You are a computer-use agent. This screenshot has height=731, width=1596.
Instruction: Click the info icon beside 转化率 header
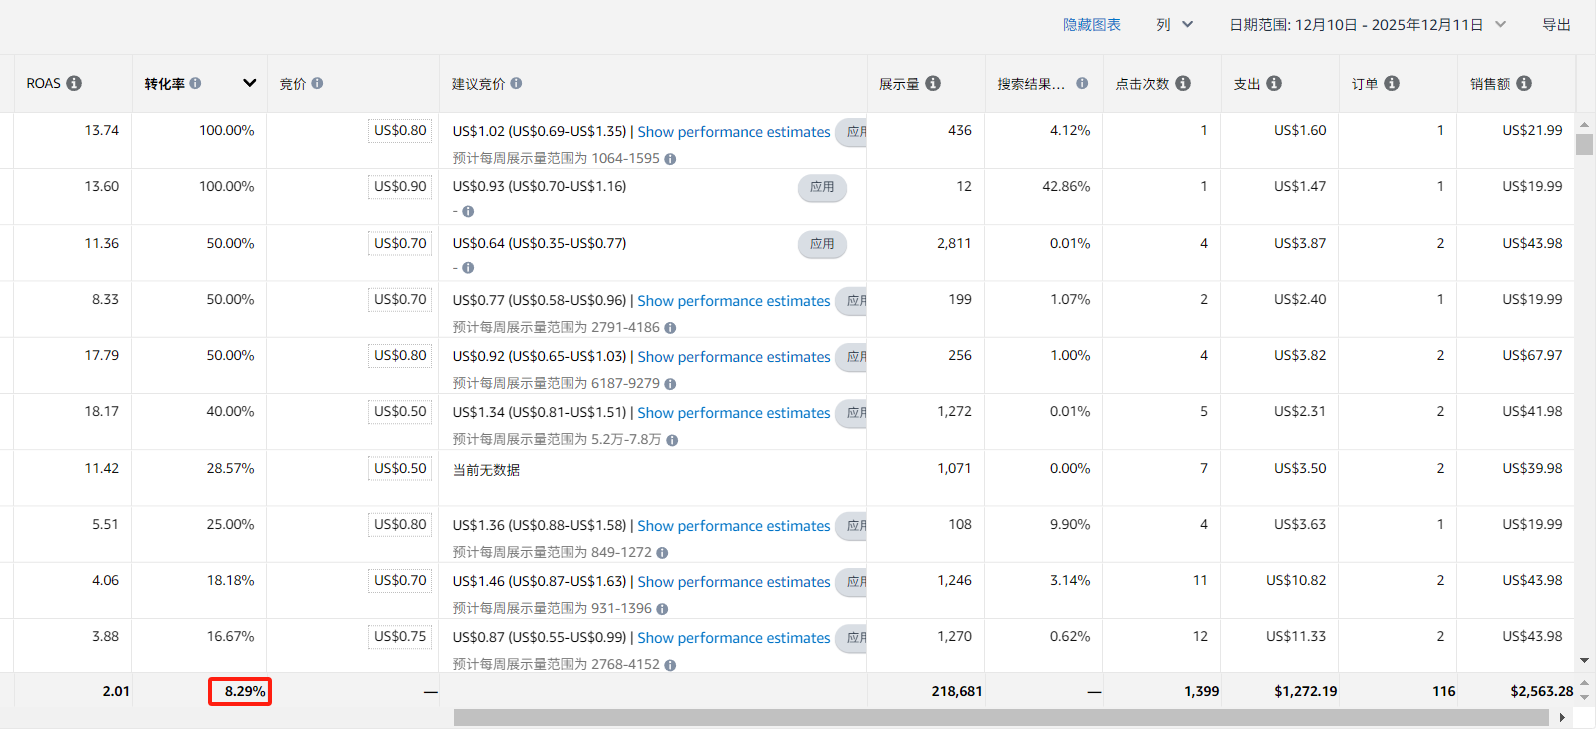195,84
